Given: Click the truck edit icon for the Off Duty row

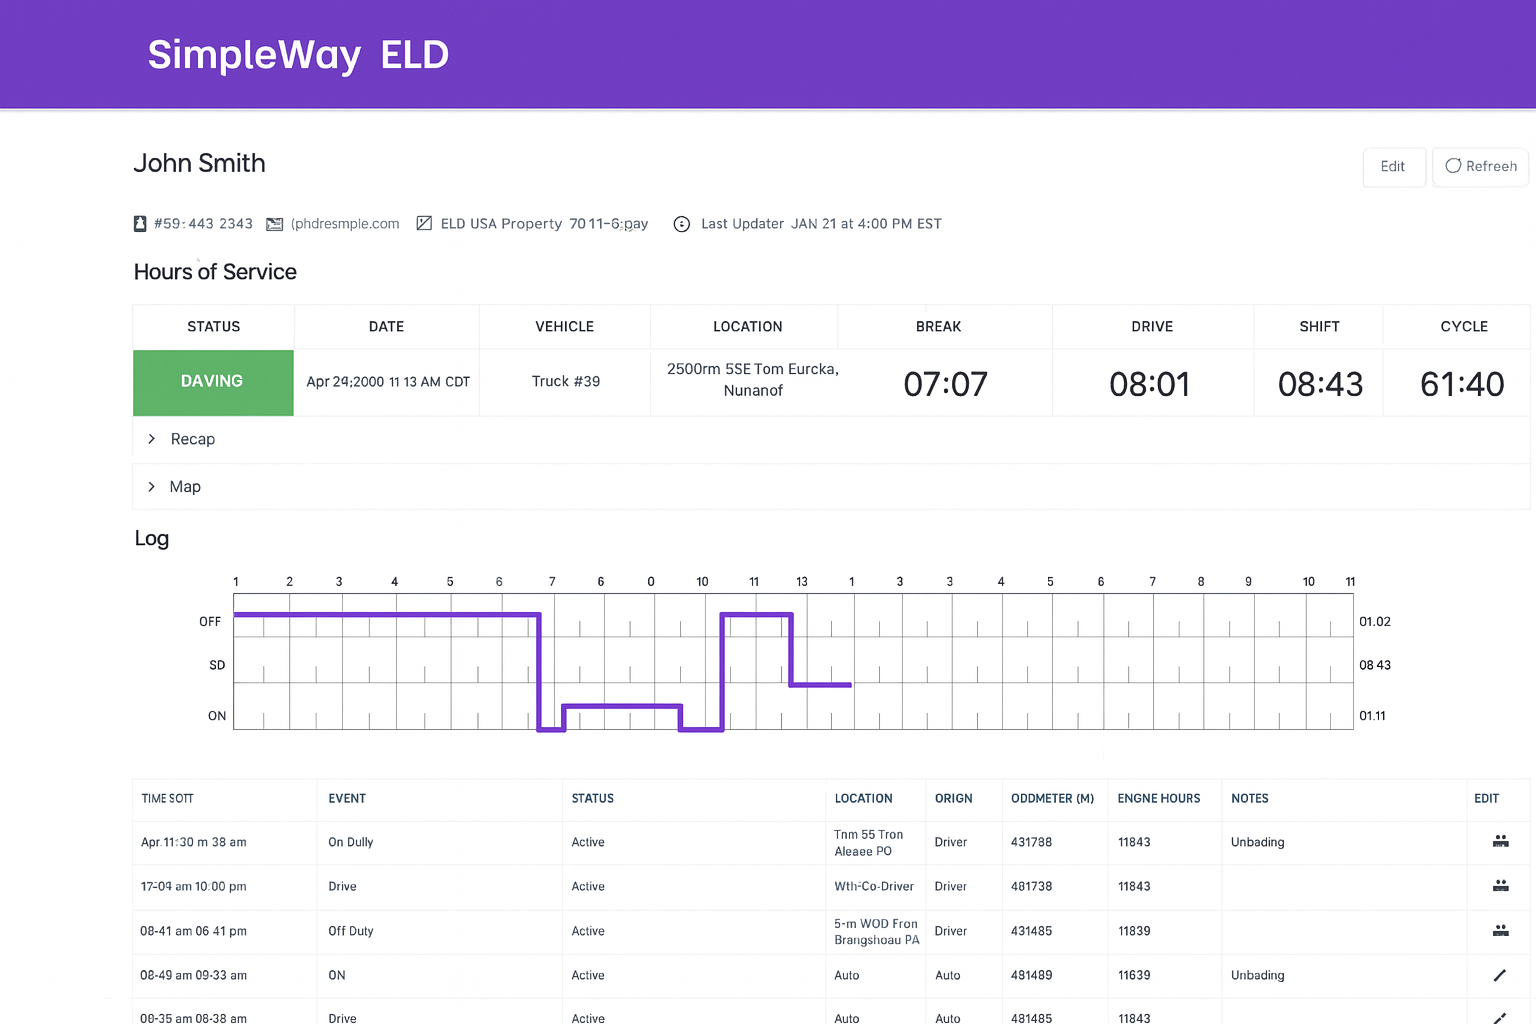Looking at the screenshot, I should point(1500,931).
